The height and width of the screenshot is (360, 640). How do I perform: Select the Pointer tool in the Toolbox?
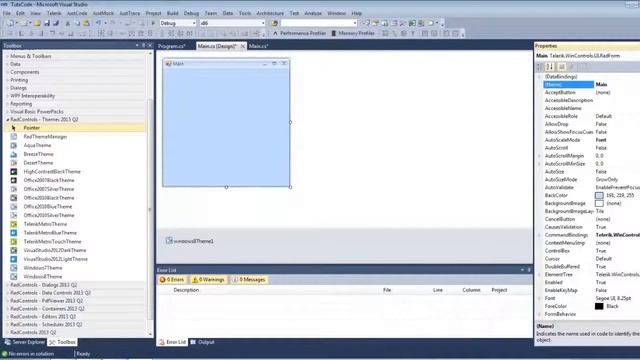tap(75, 128)
